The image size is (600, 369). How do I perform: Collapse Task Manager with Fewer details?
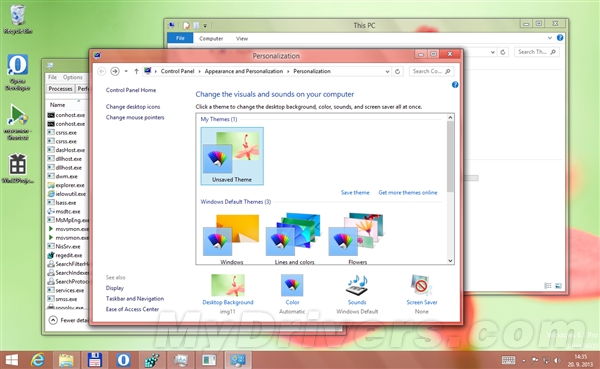69,320
